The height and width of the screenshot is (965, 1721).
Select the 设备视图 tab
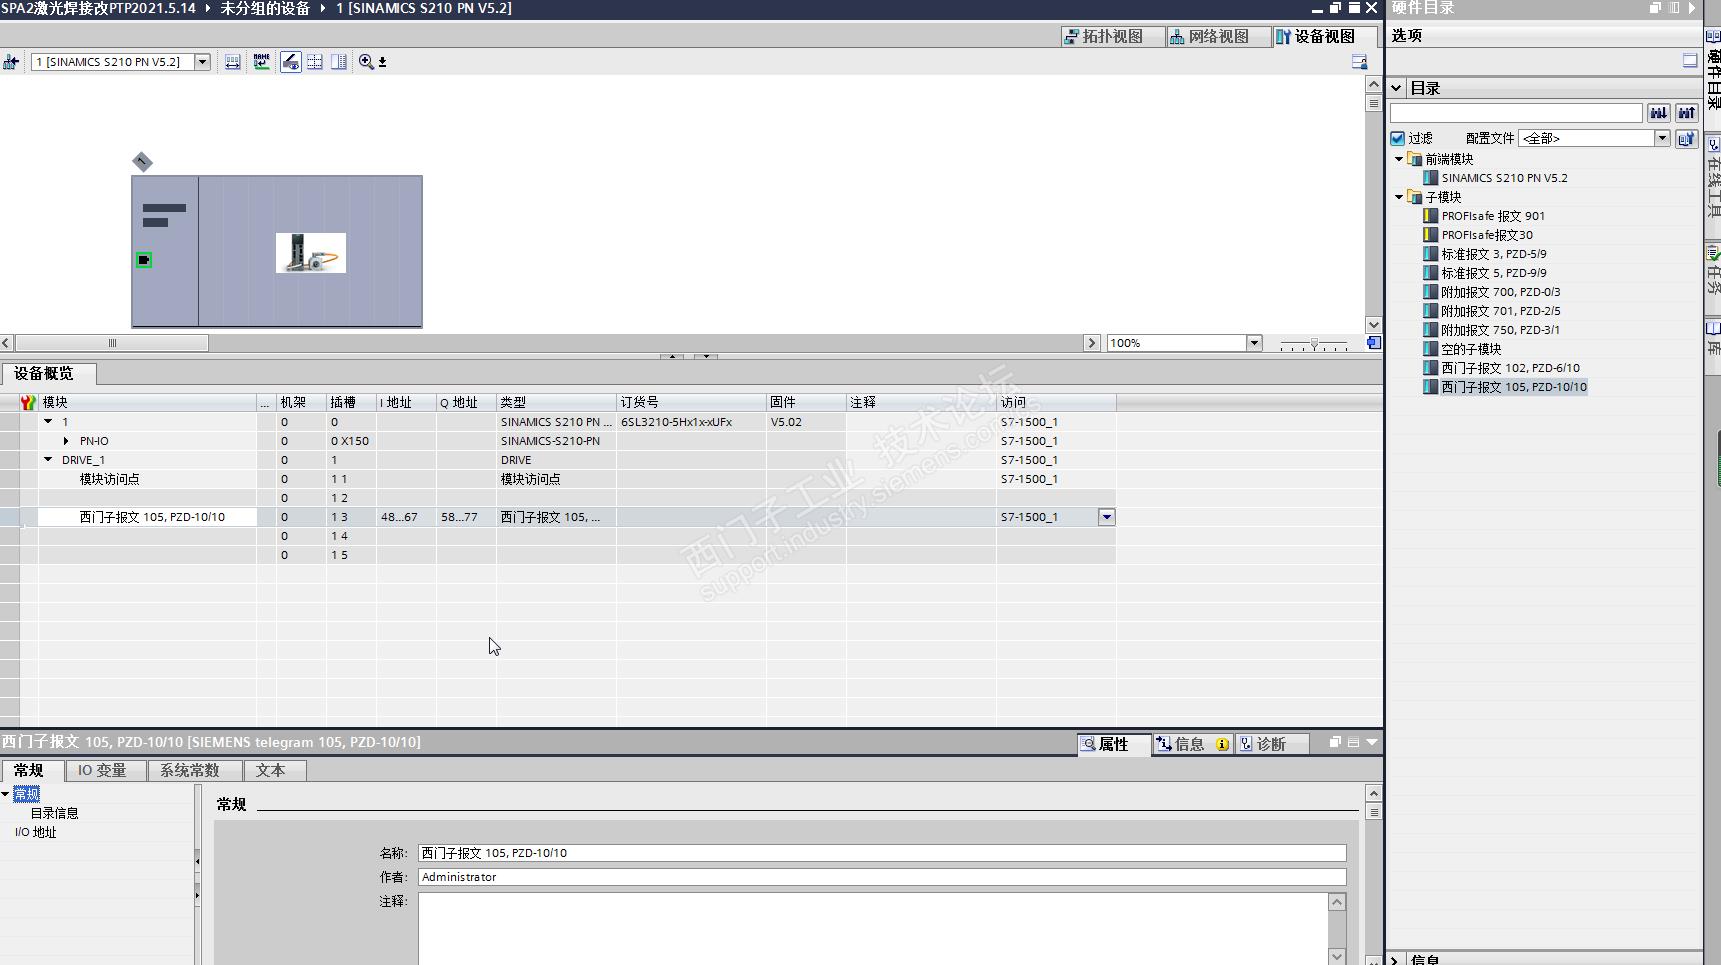tap(1324, 37)
